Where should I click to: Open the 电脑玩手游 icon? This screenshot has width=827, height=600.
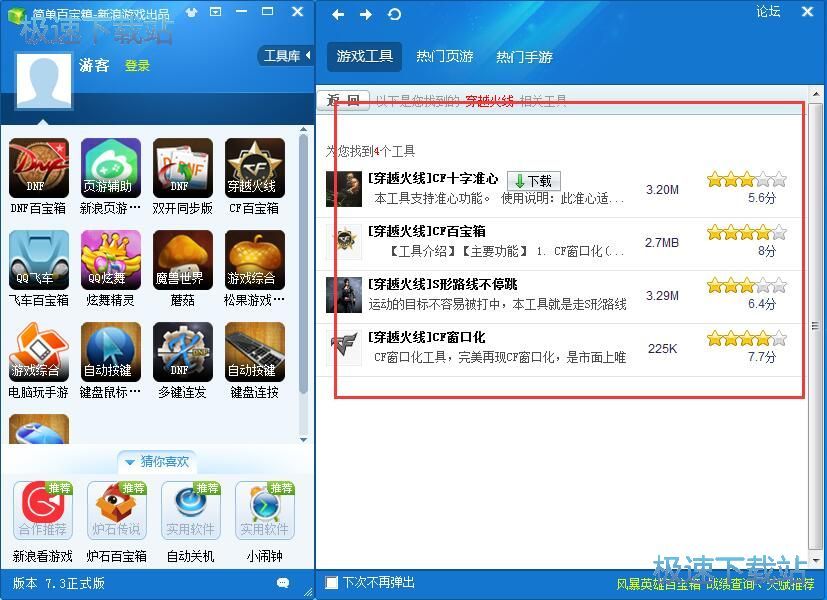(x=39, y=352)
